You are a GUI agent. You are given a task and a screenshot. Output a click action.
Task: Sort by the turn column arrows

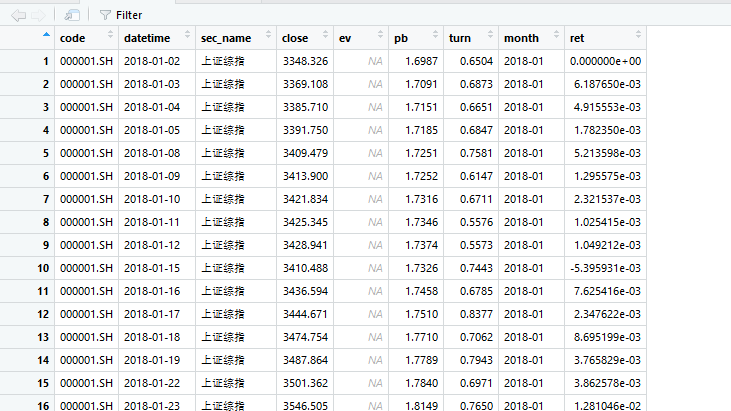tap(489, 38)
